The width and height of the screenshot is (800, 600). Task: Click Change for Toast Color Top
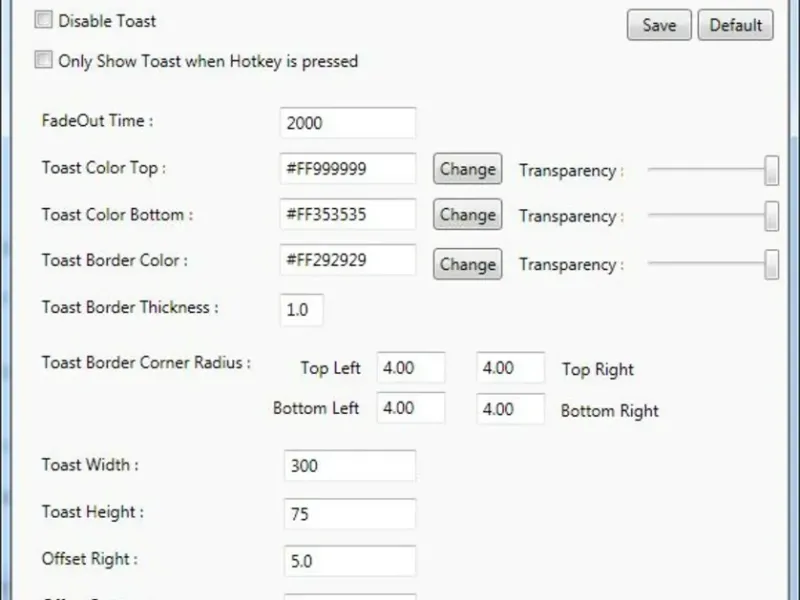tap(467, 169)
